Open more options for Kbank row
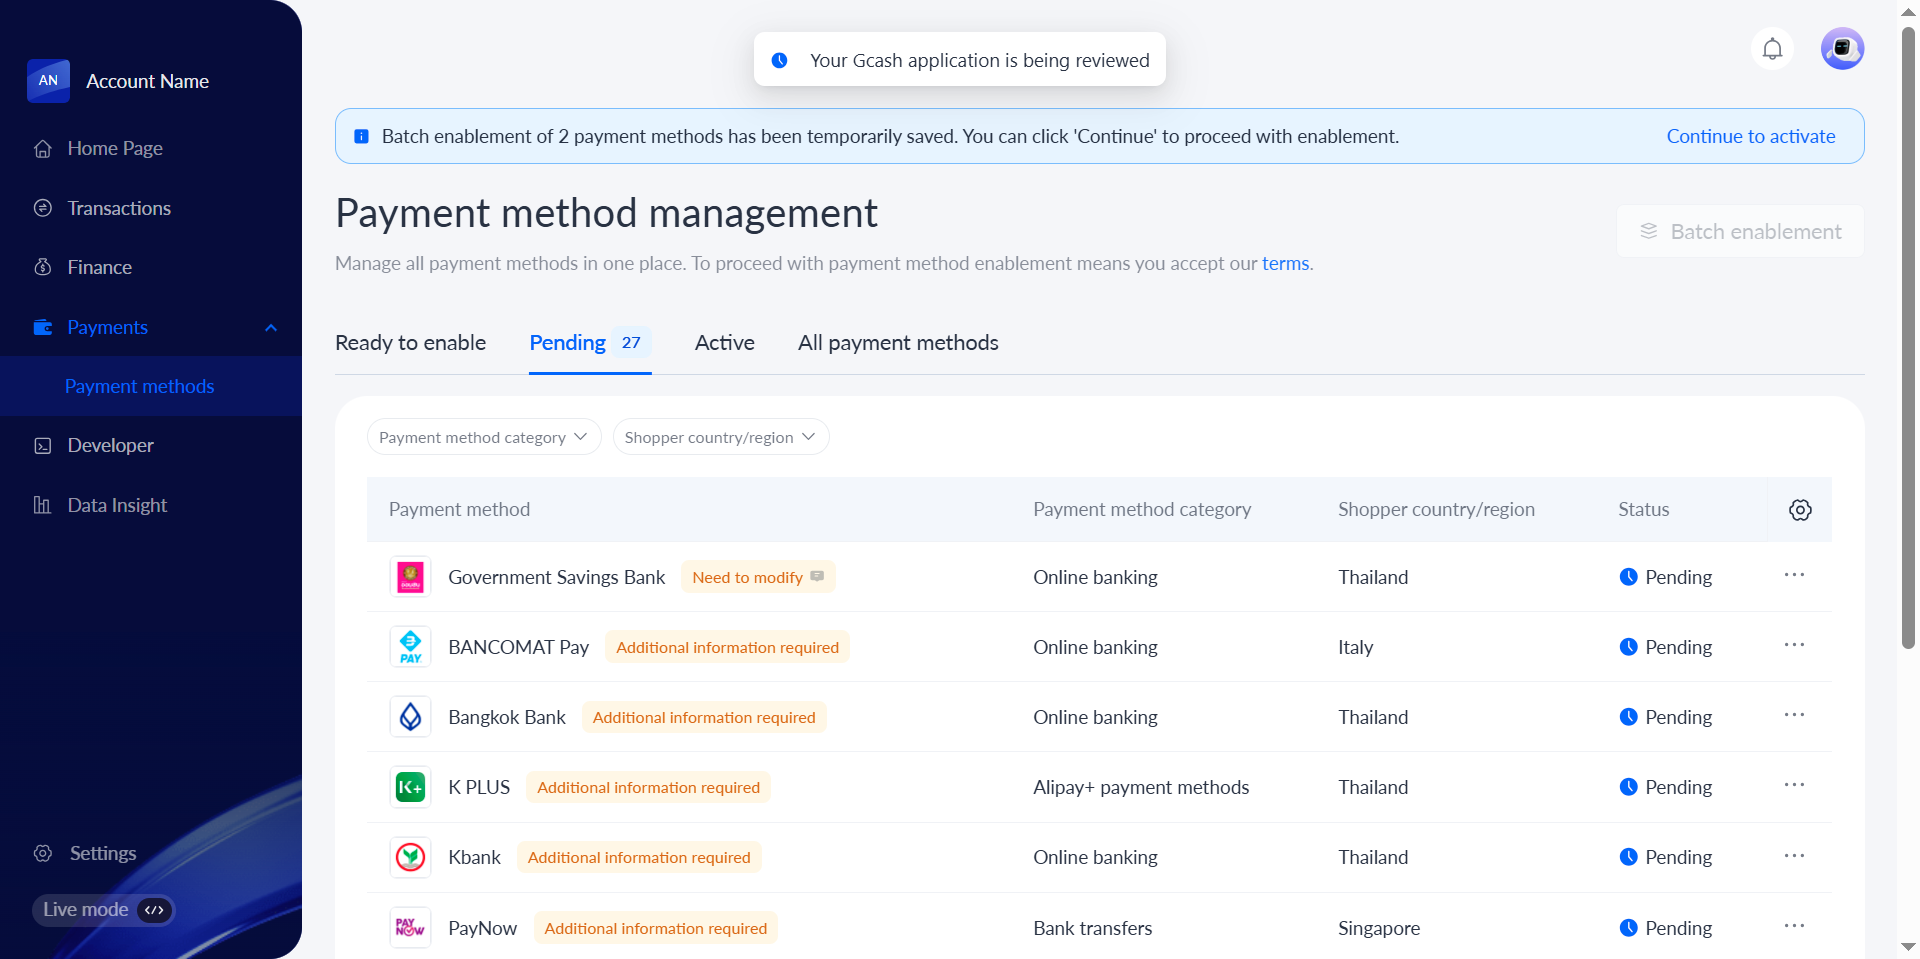1920x959 pixels. [x=1794, y=857]
